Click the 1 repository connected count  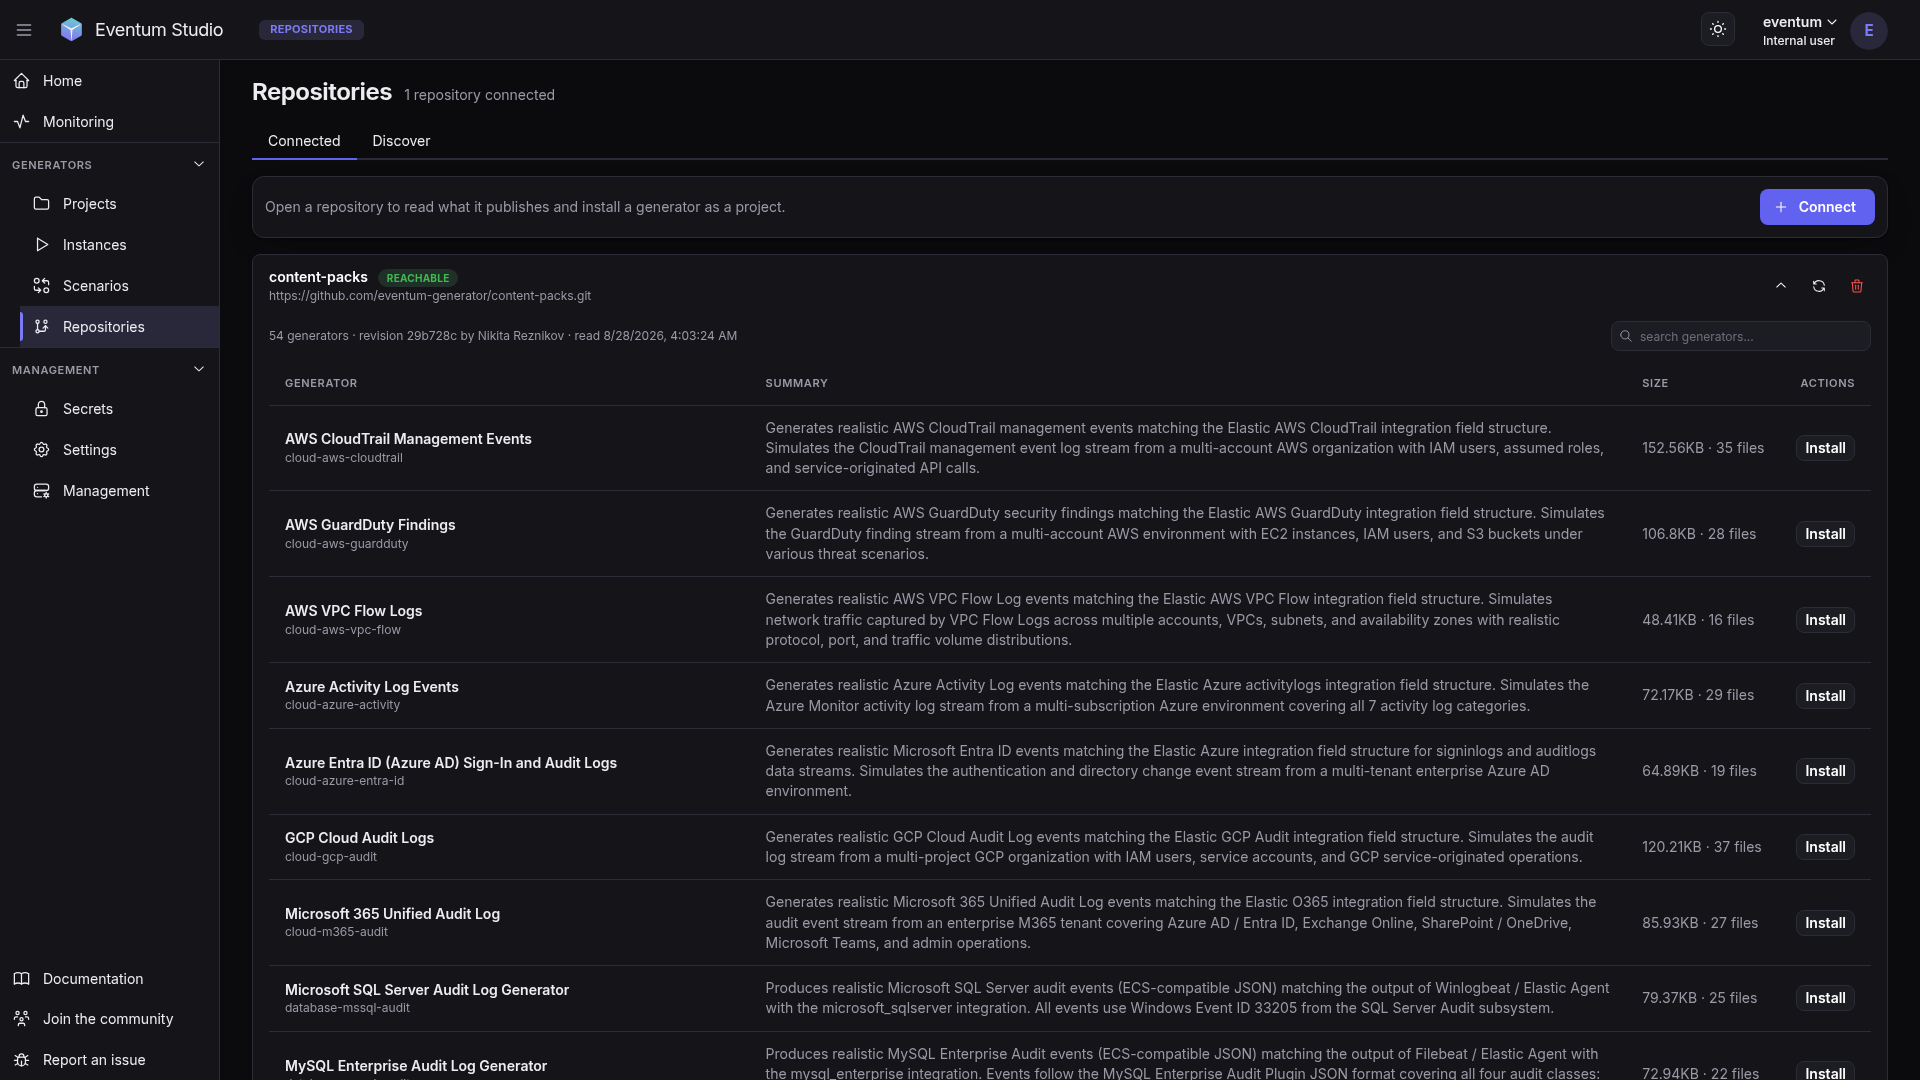(x=479, y=95)
